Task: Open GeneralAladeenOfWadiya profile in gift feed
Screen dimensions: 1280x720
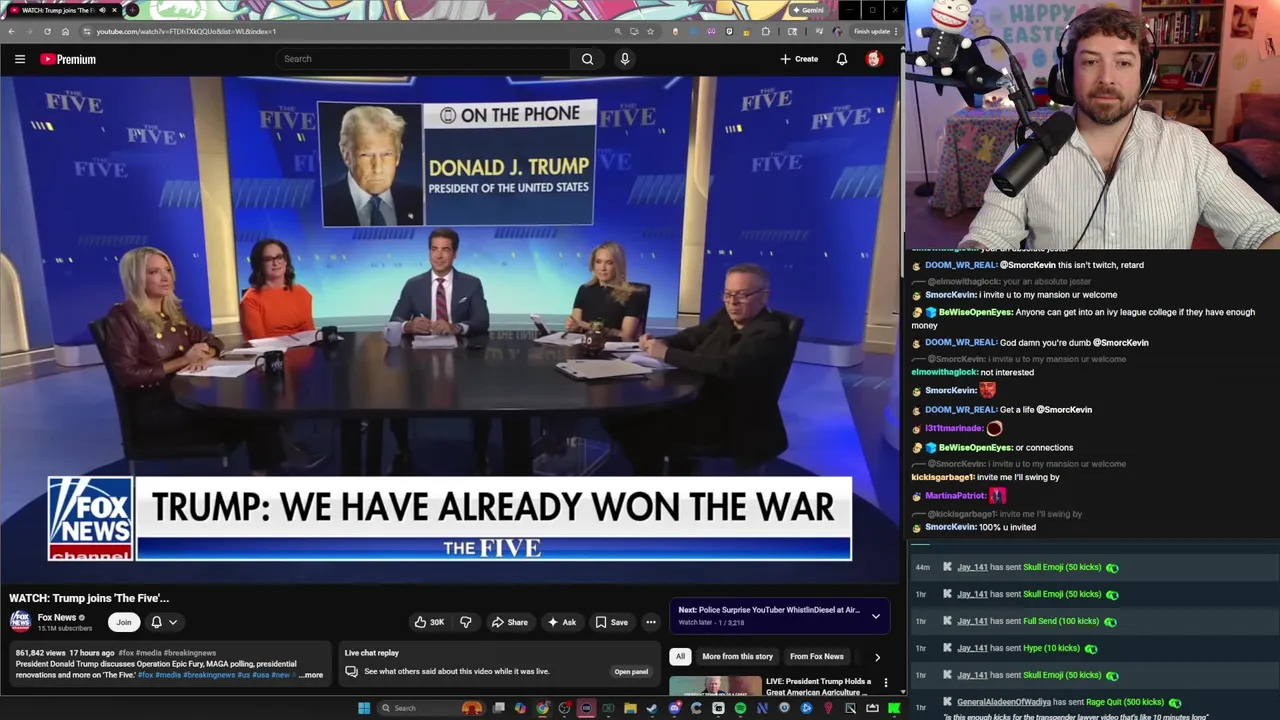Action: [x=1004, y=702]
